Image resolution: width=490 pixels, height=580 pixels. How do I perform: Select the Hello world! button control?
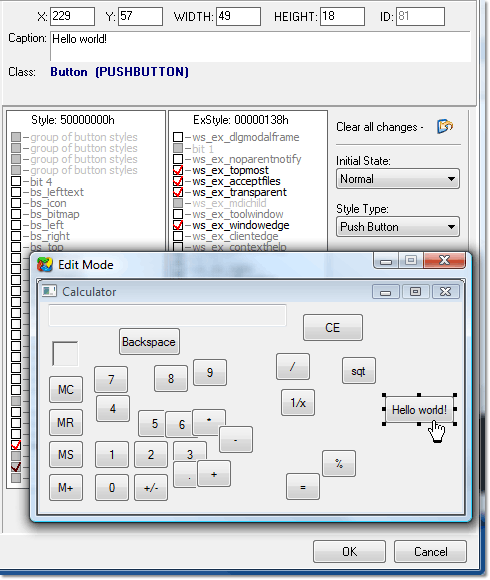point(419,409)
